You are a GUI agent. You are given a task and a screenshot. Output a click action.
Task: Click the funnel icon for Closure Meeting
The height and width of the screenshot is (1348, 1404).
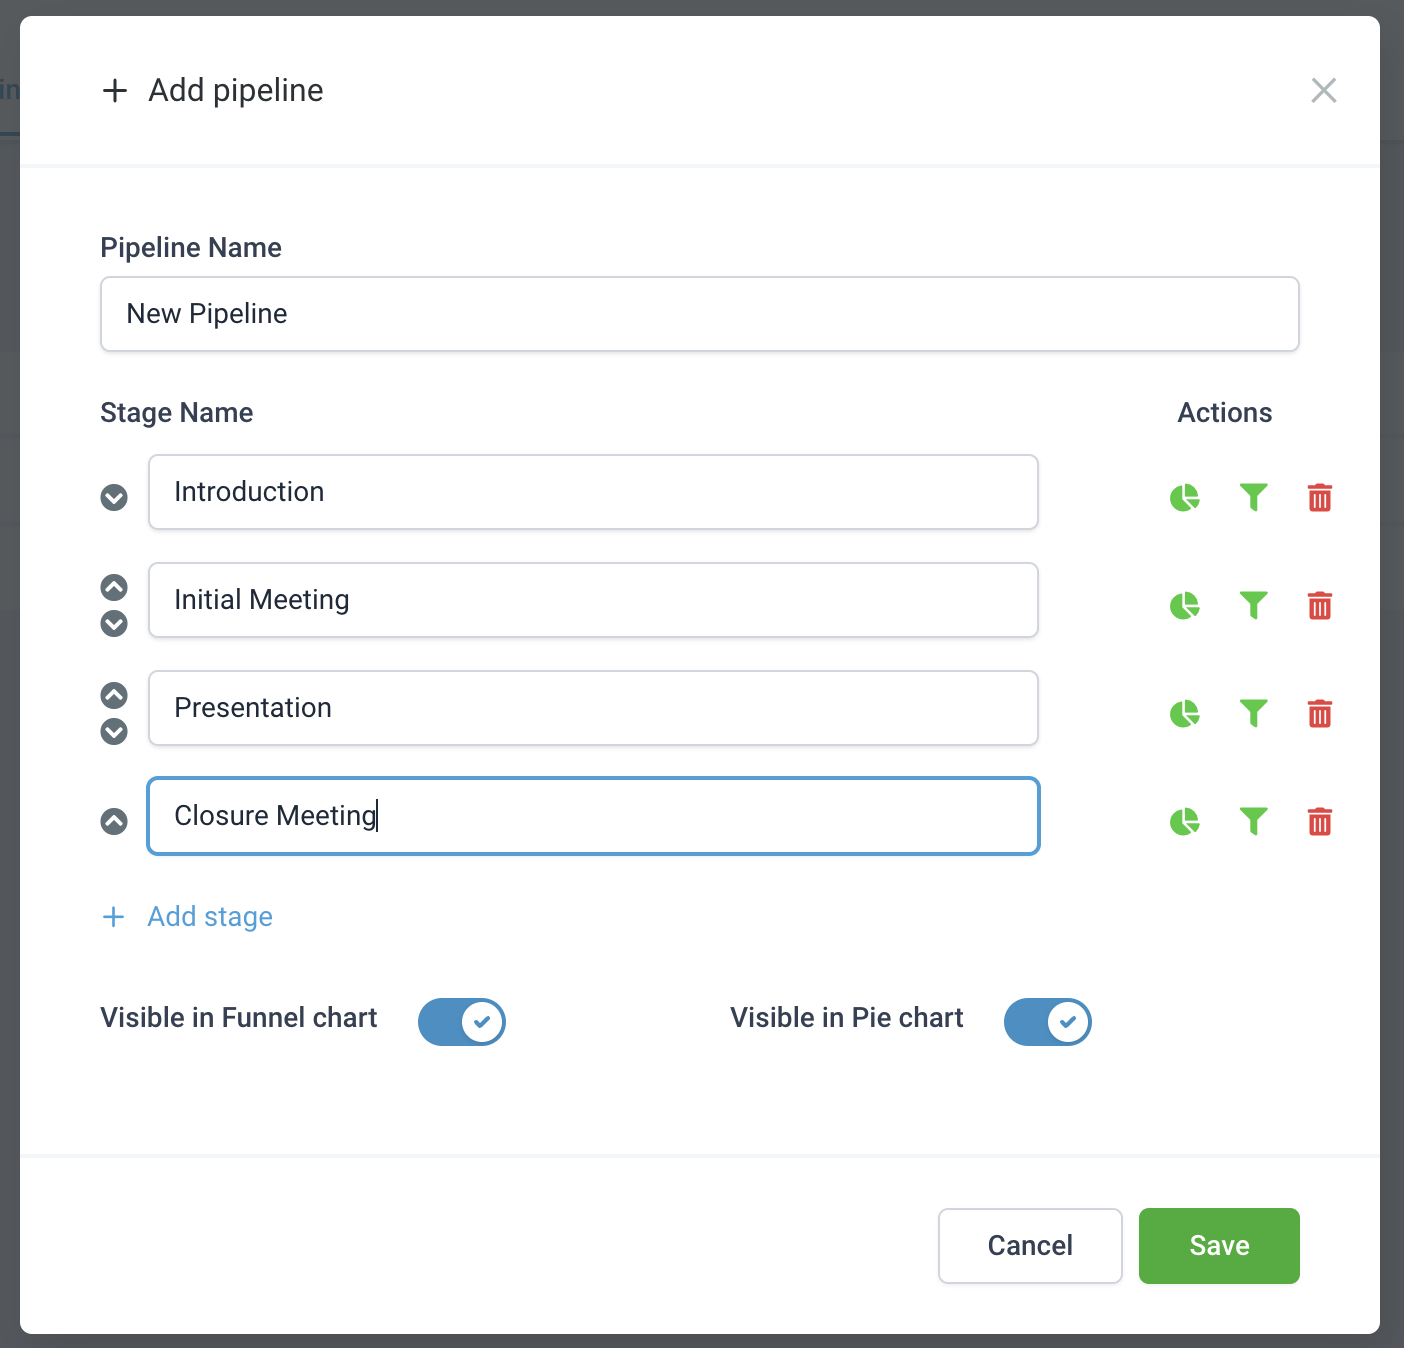coord(1253,821)
